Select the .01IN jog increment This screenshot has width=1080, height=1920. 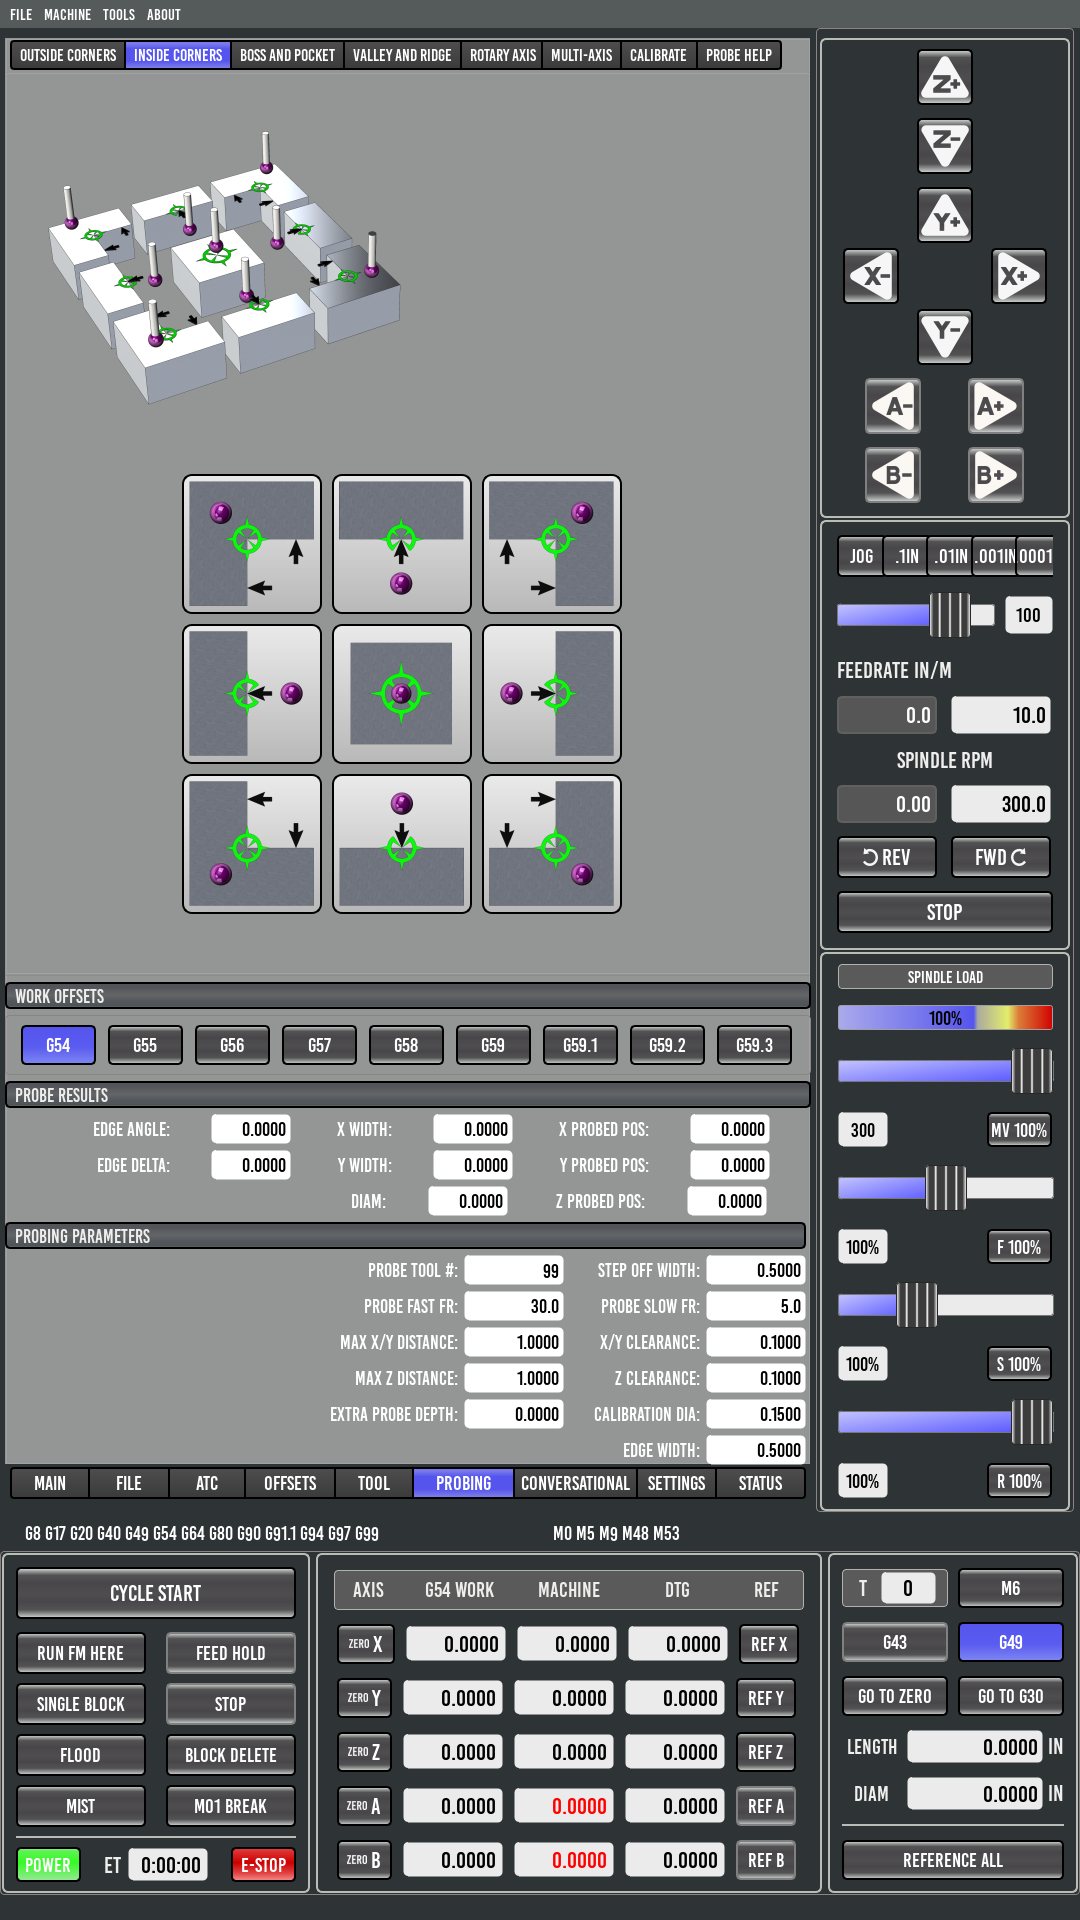(951, 556)
